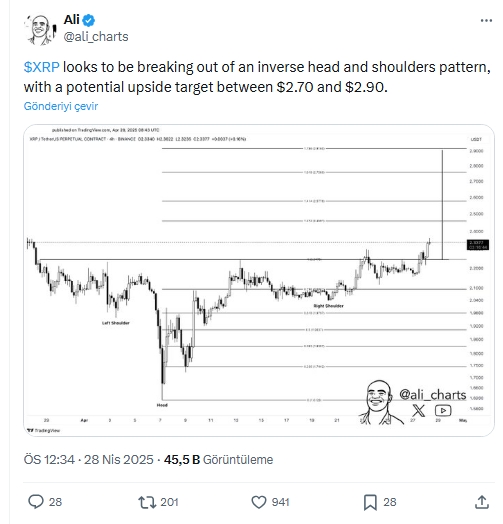The height and width of the screenshot is (524, 503).
Task: Click Ali's profile avatar
Action: 40,29
